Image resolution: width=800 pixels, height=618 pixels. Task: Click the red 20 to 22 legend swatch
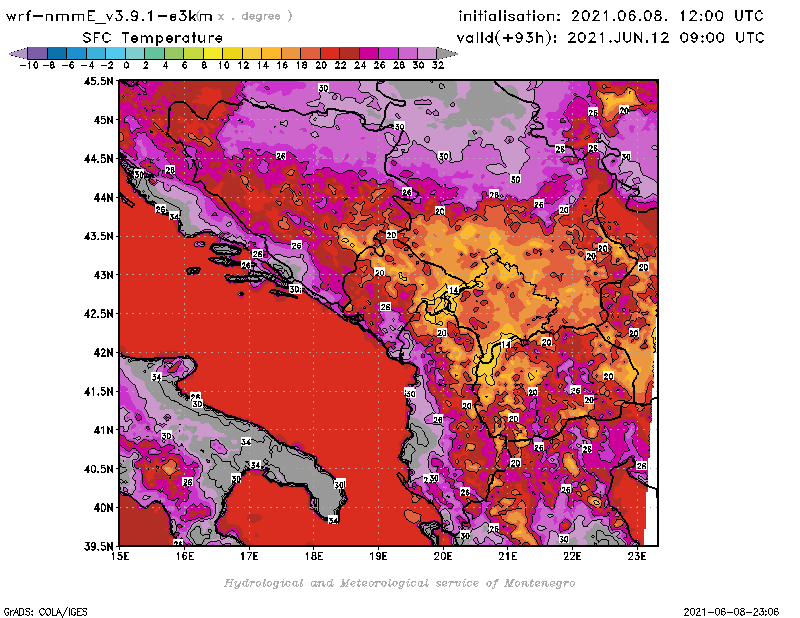[330, 53]
